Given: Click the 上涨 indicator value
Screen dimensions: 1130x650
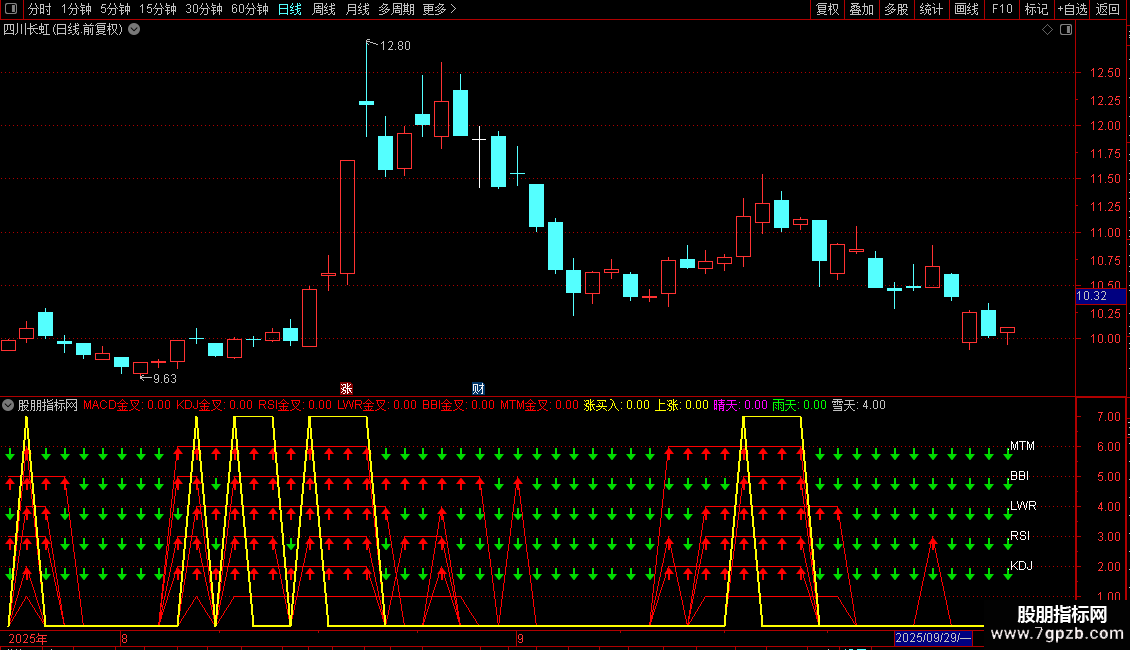Looking at the screenshot, I should click(682, 405).
